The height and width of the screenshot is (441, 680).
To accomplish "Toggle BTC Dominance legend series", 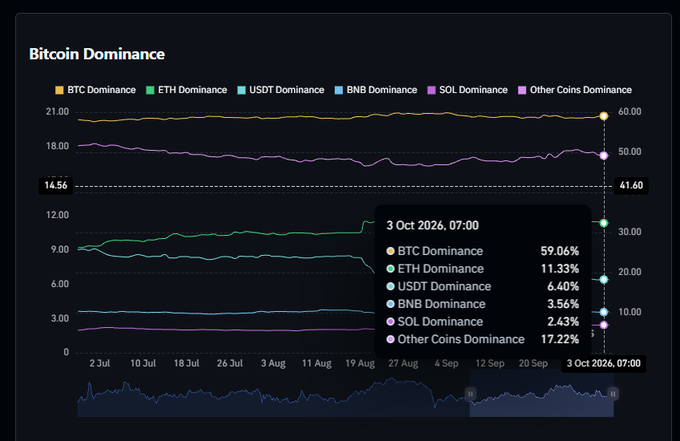I will pos(95,90).
